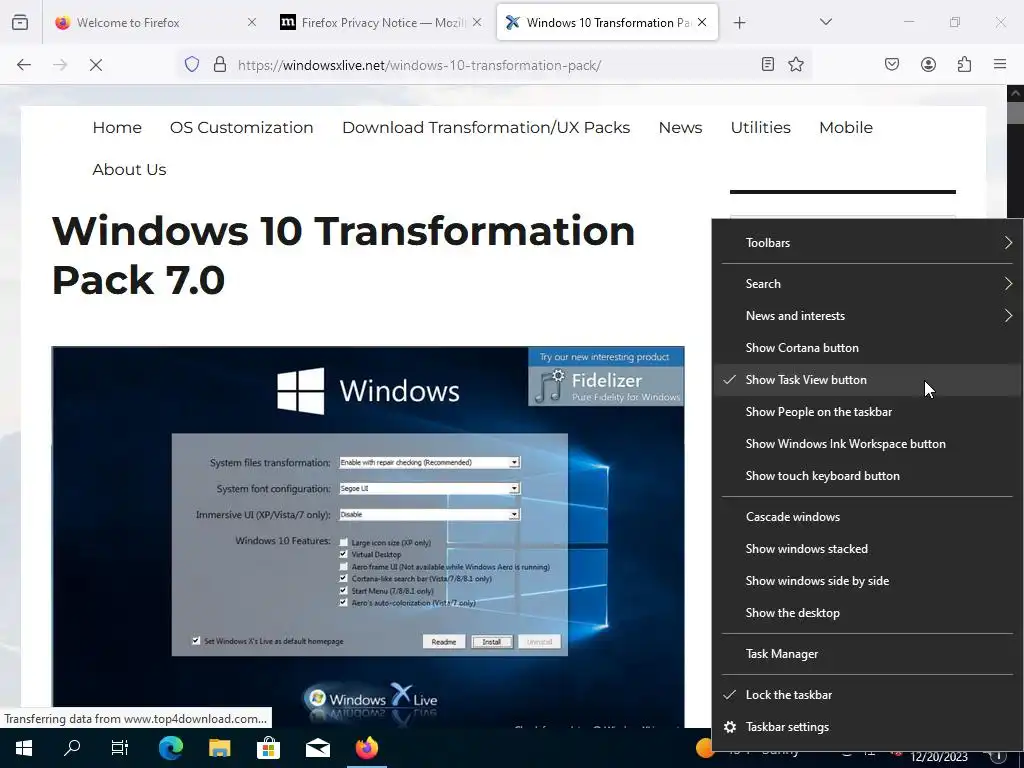Enable Show touch keyboard button
This screenshot has height=768, width=1024.
[868, 476]
